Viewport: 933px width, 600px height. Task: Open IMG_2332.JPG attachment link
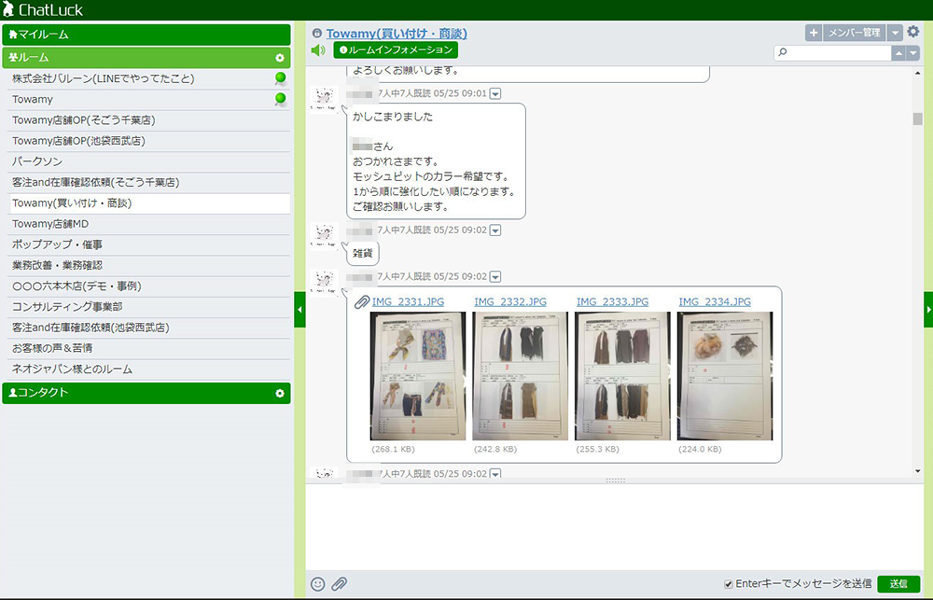pyautogui.click(x=510, y=302)
